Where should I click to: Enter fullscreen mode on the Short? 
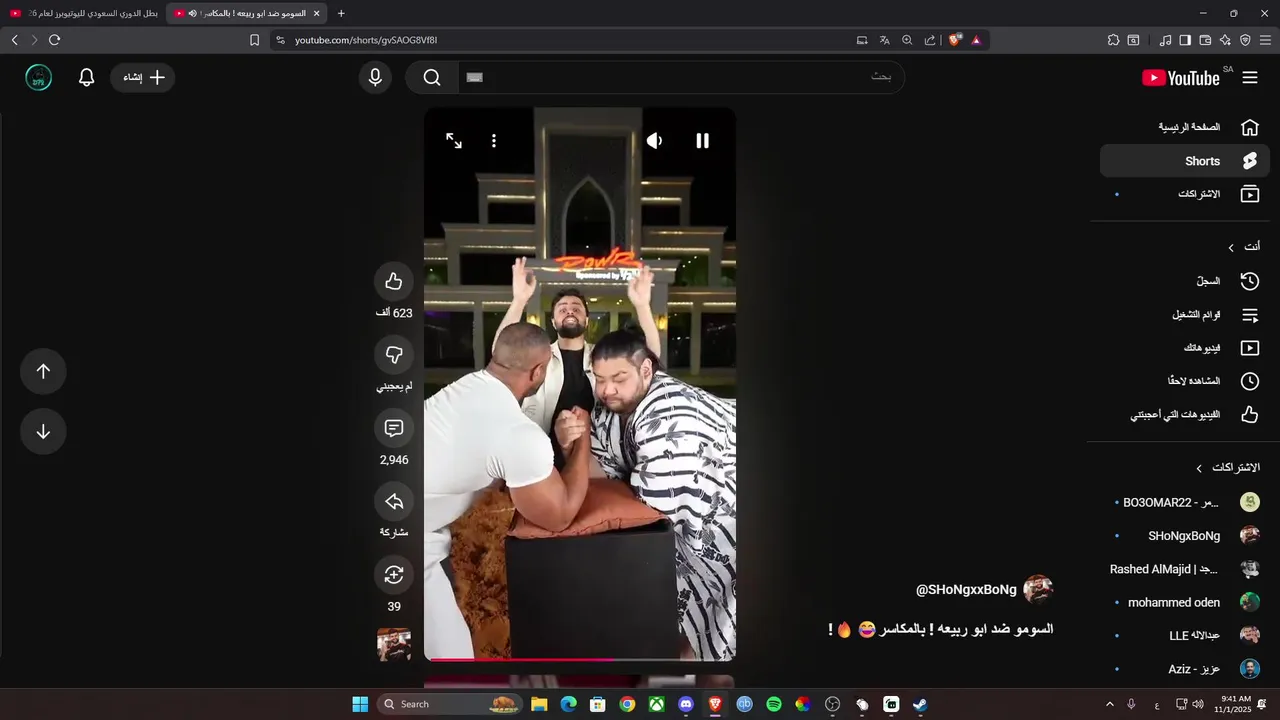(x=454, y=141)
